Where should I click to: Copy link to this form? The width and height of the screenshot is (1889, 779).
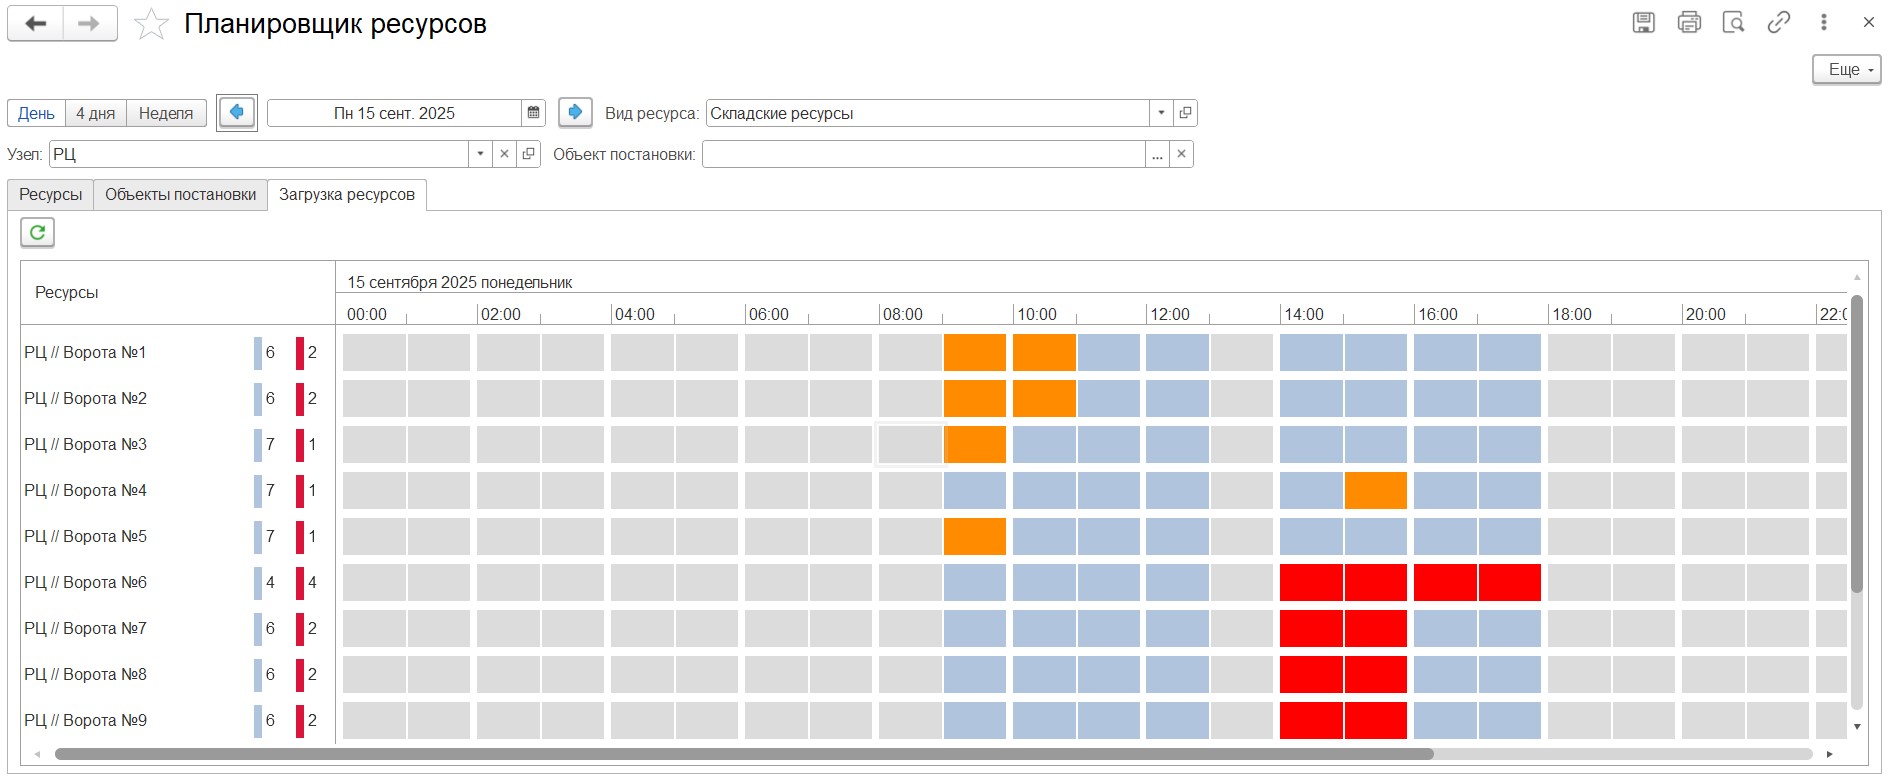click(1778, 23)
